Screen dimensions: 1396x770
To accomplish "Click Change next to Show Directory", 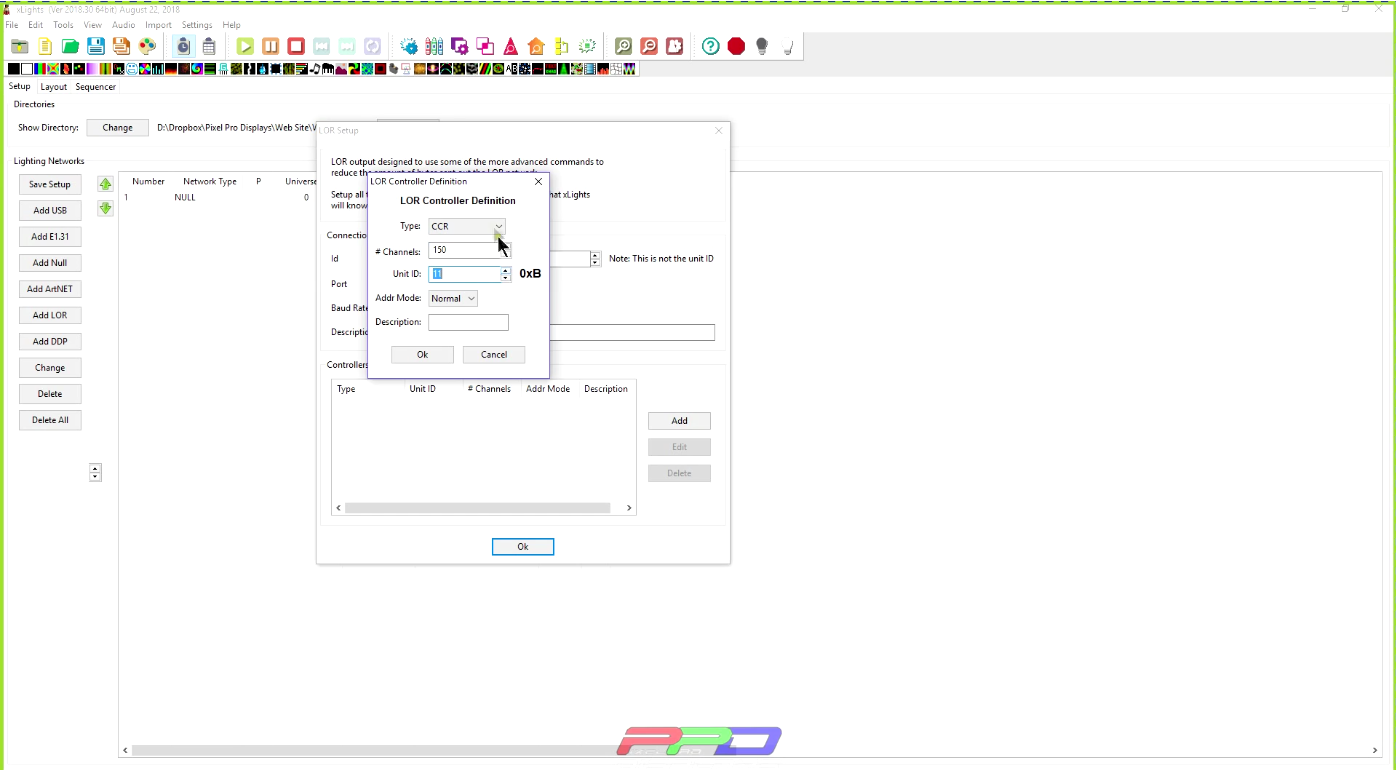I will point(118,128).
